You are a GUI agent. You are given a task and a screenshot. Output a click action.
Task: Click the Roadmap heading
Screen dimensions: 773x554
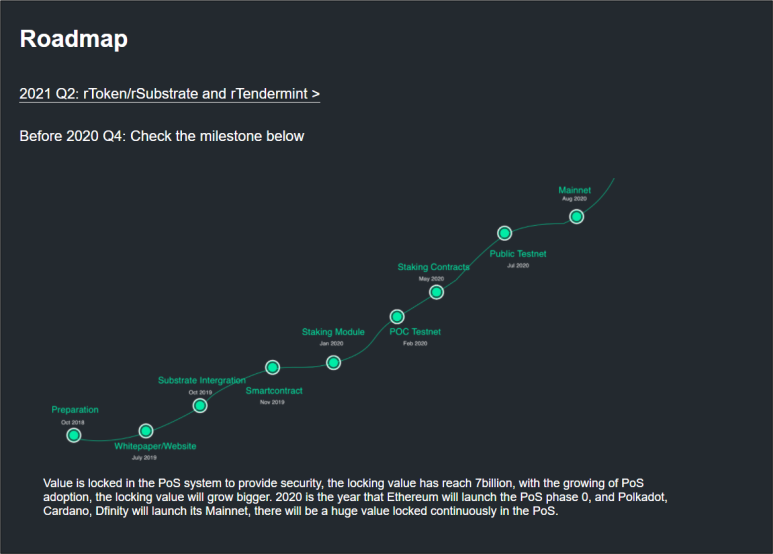point(73,40)
